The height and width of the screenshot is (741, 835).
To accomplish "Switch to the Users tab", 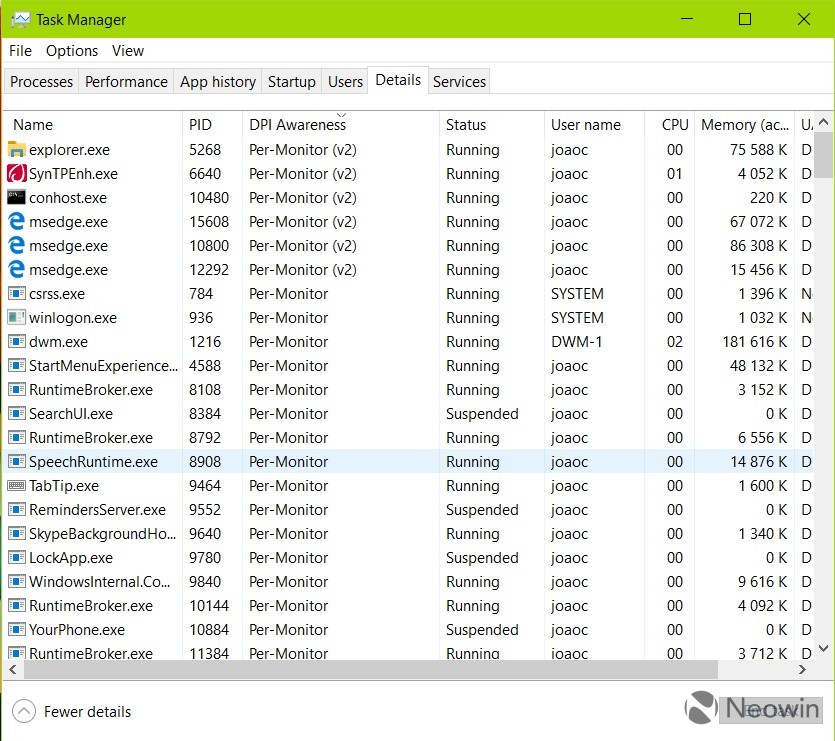I will coord(345,82).
